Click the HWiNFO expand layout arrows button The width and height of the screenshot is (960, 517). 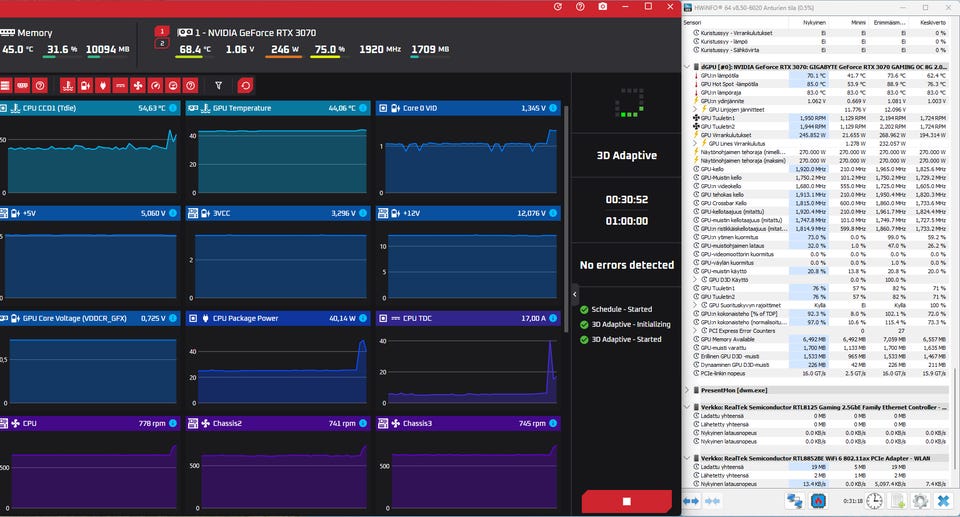tap(691, 501)
